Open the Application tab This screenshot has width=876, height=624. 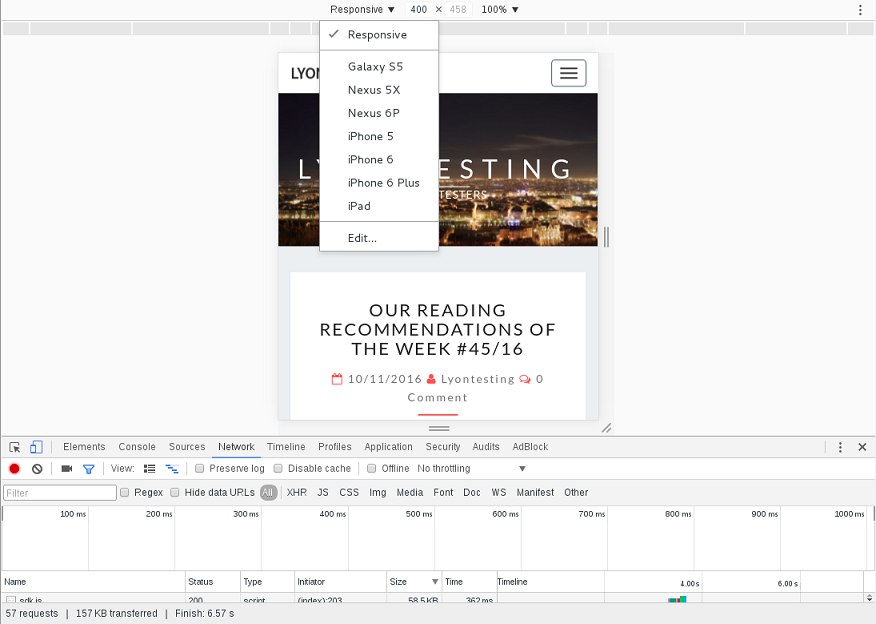388,447
